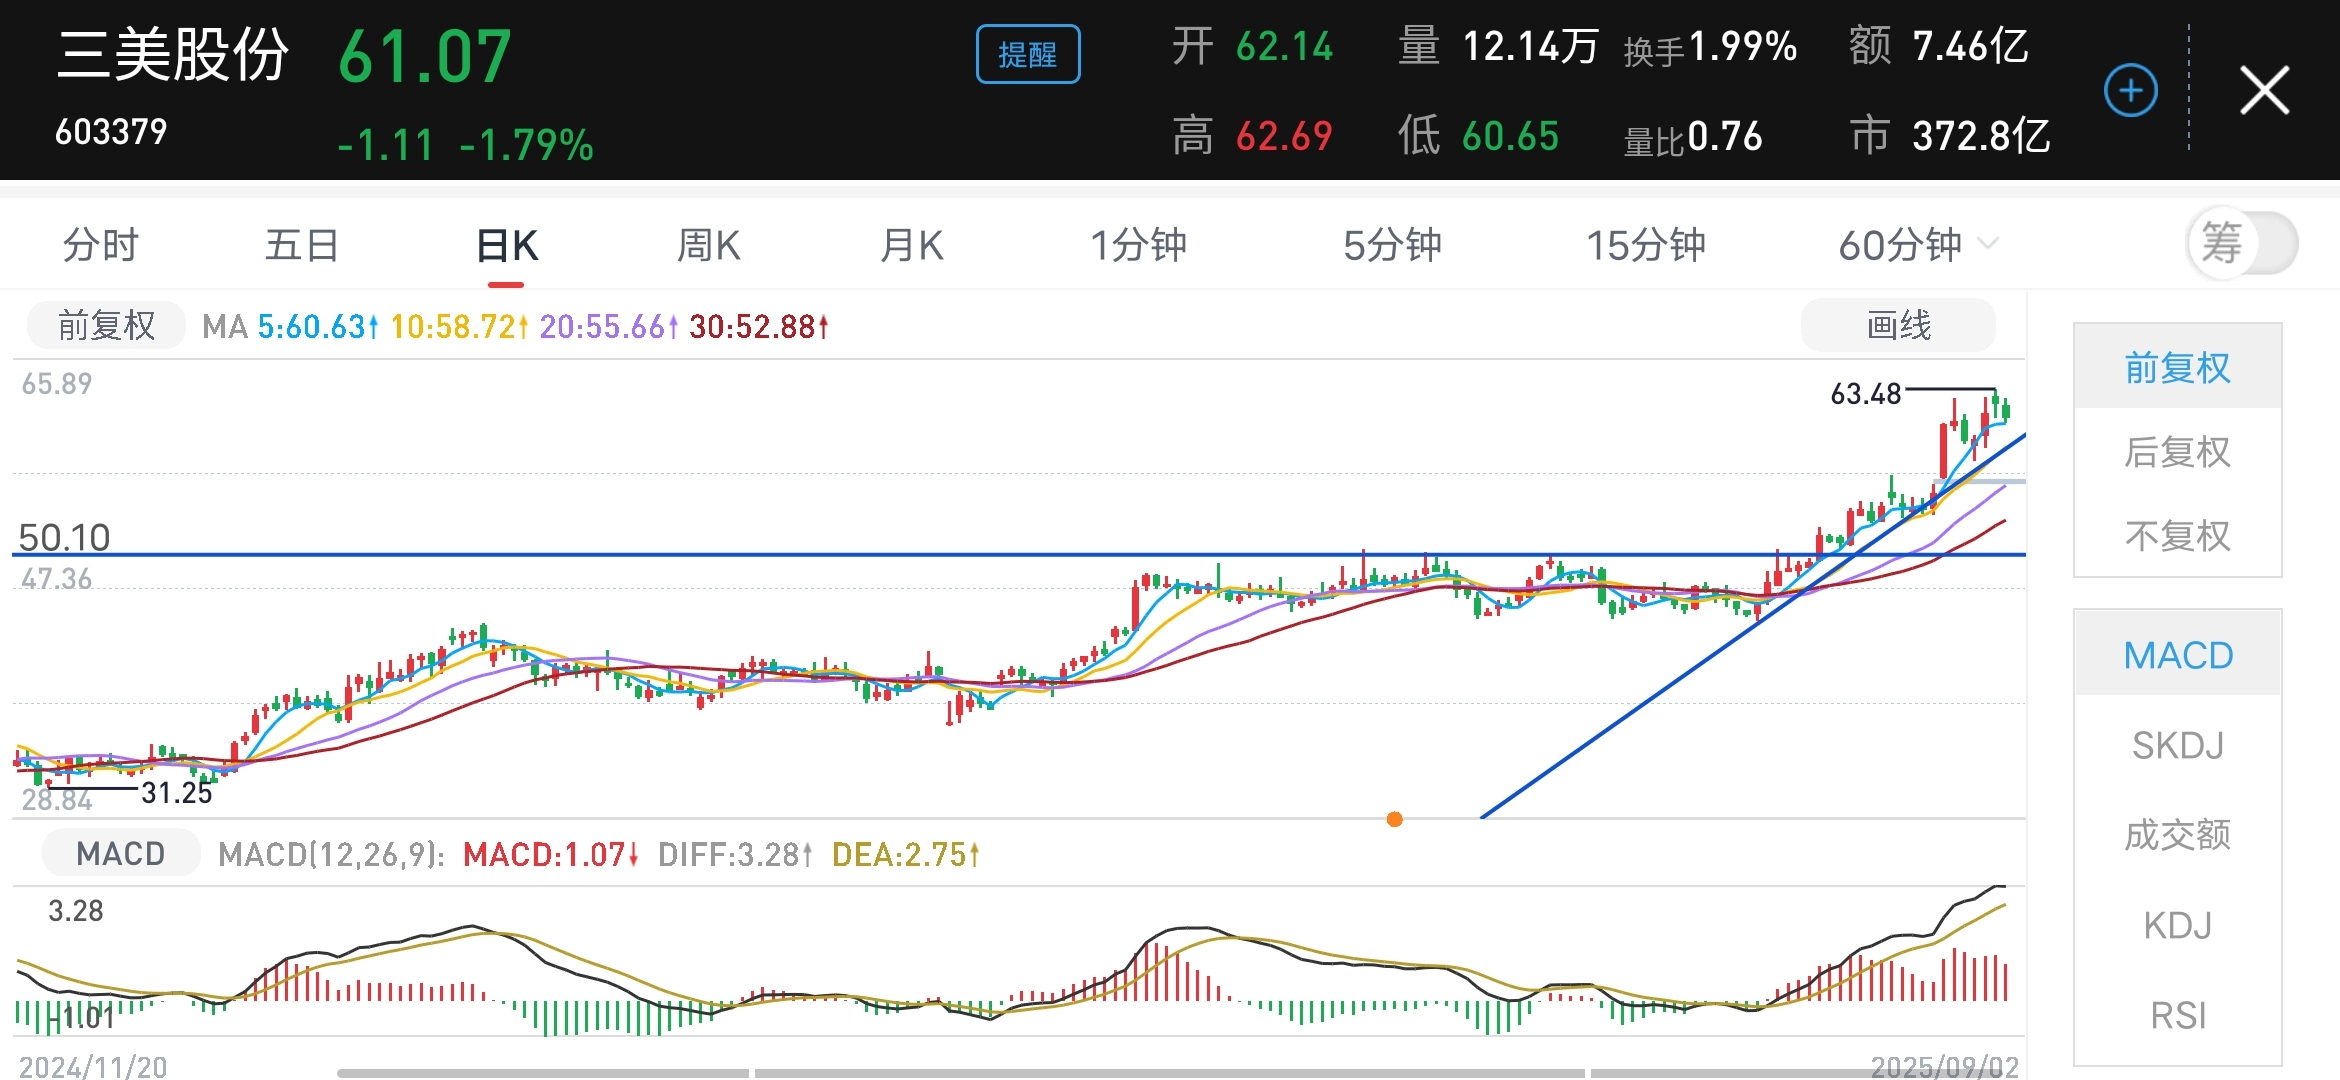Click current price 61.07
The image size is (2340, 1080).
pos(425,56)
